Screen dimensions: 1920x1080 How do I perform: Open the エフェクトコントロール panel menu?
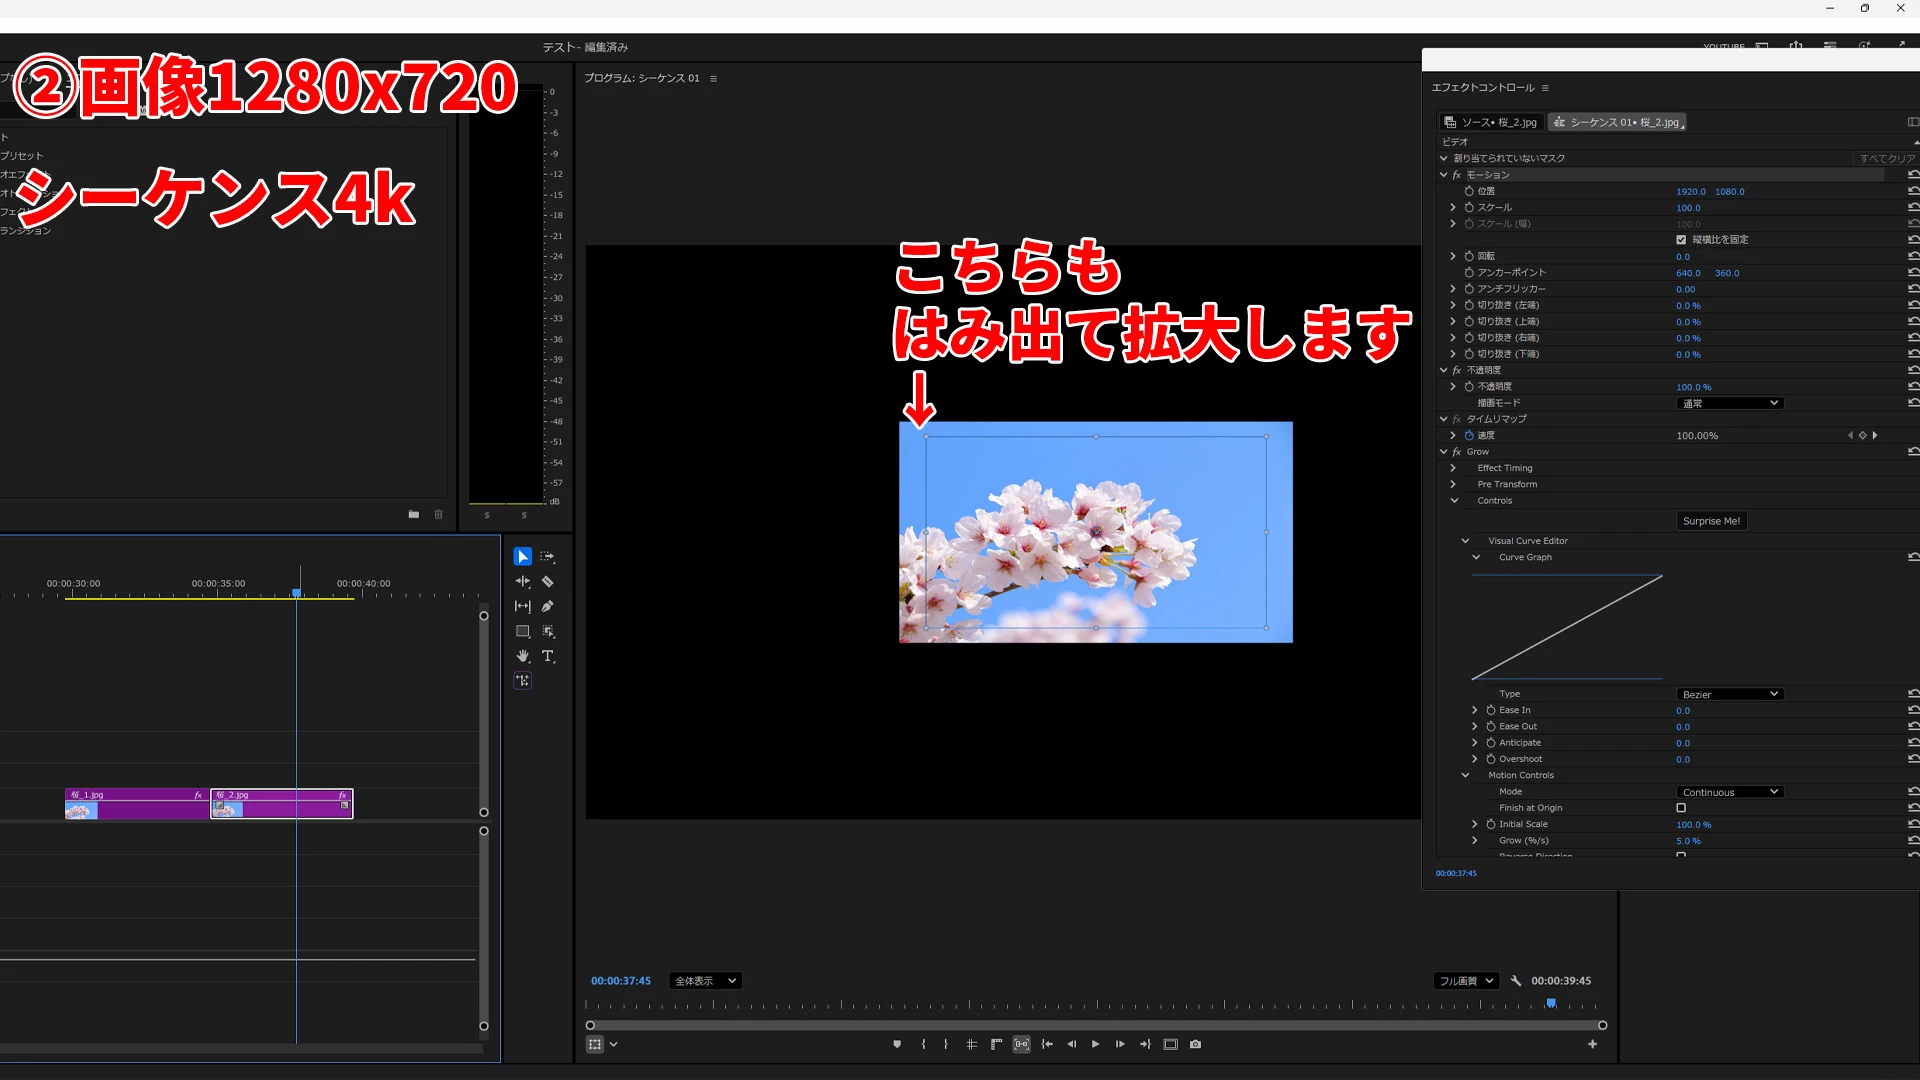tap(1545, 88)
